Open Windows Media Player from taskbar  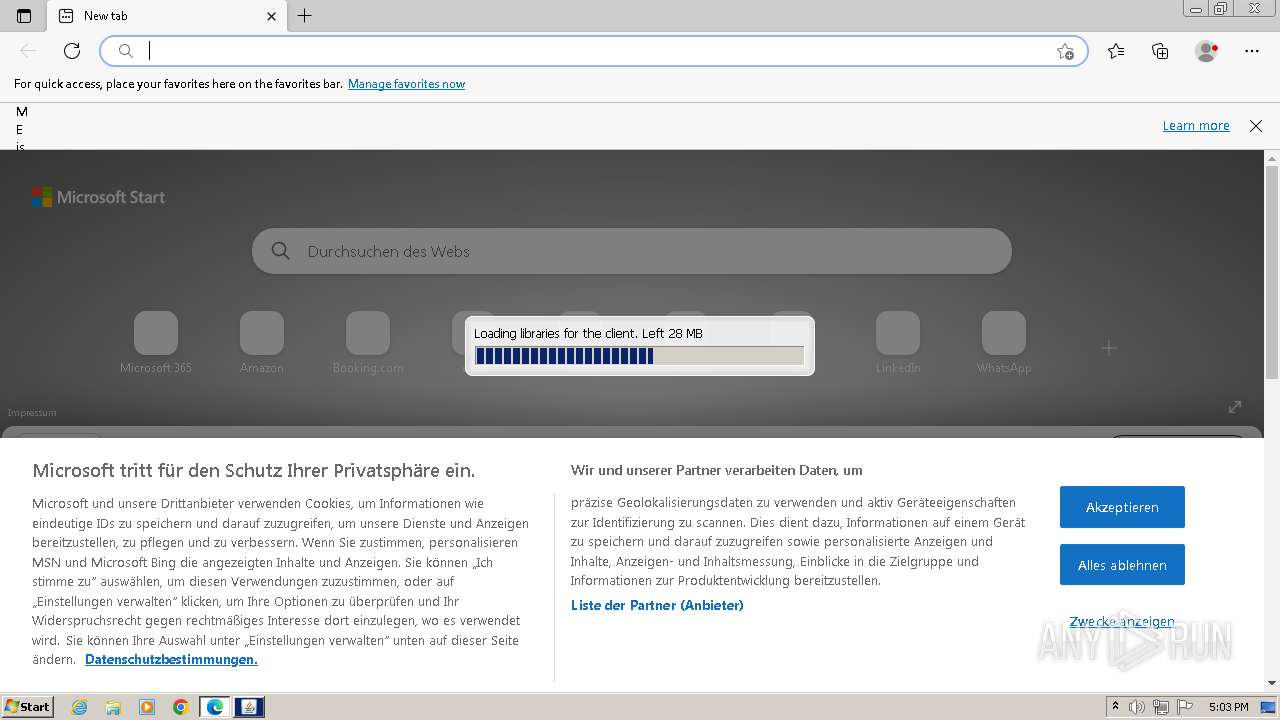[x=147, y=707]
